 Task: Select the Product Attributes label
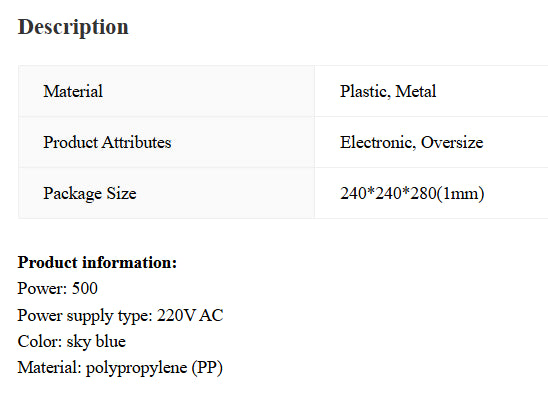point(107,142)
